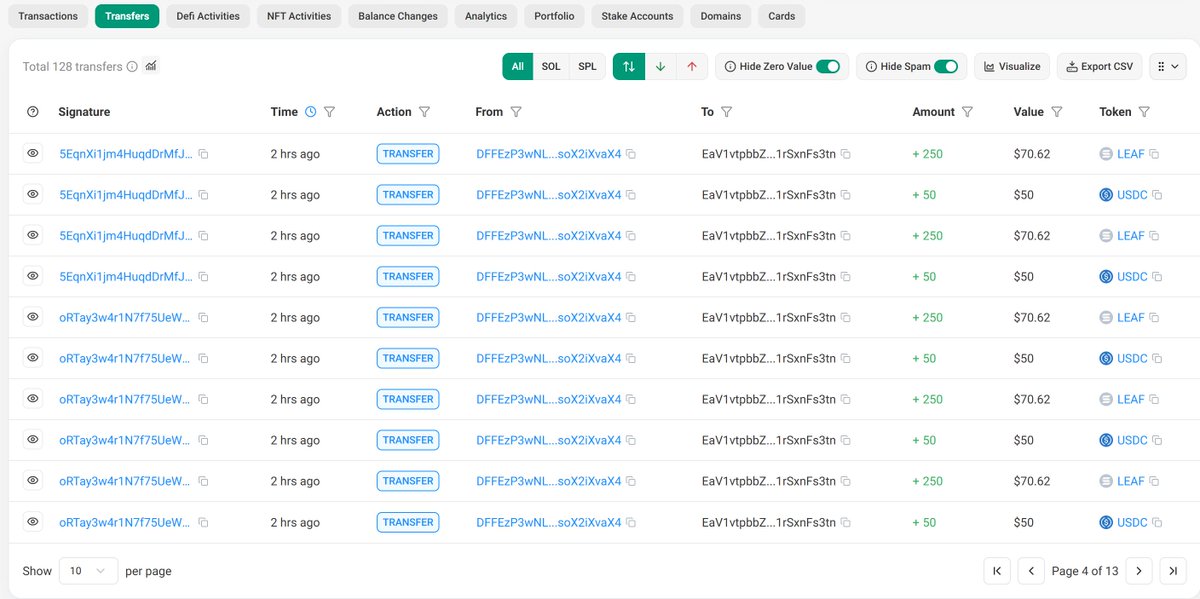Click the eye icon in the first table row
This screenshot has width=1200, height=599.
click(x=33, y=153)
